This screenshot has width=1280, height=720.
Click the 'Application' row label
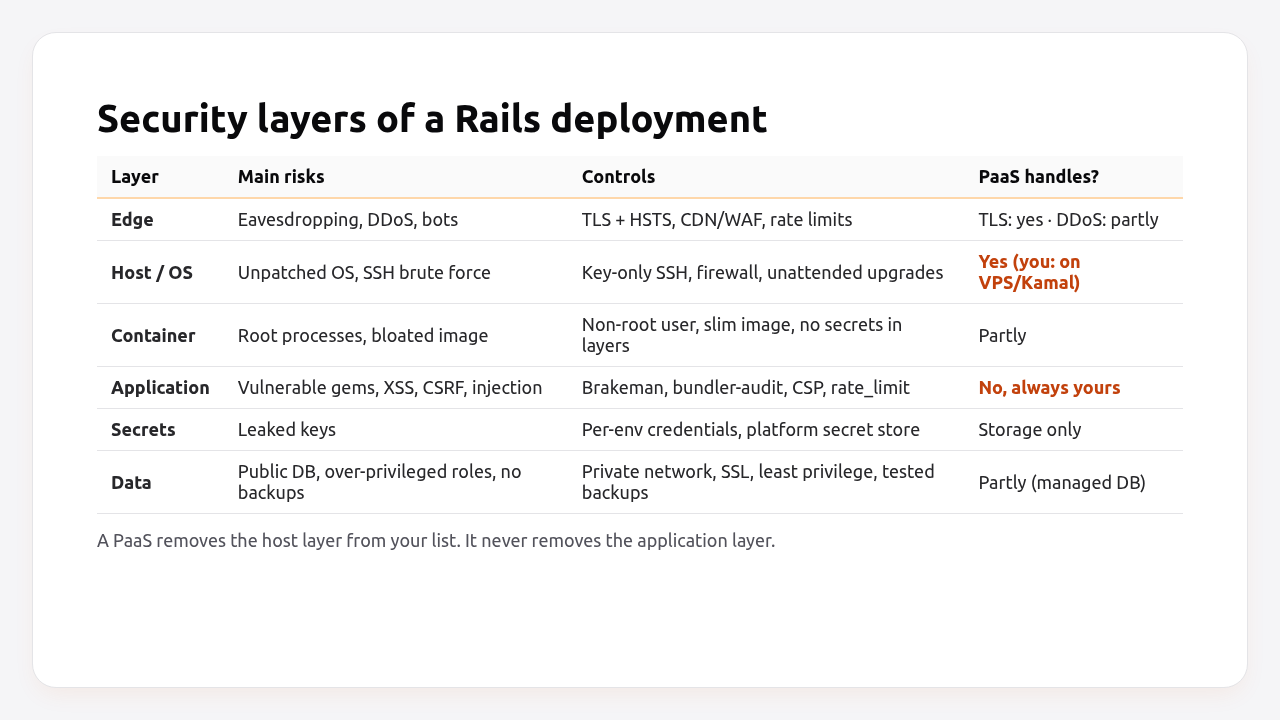point(160,387)
